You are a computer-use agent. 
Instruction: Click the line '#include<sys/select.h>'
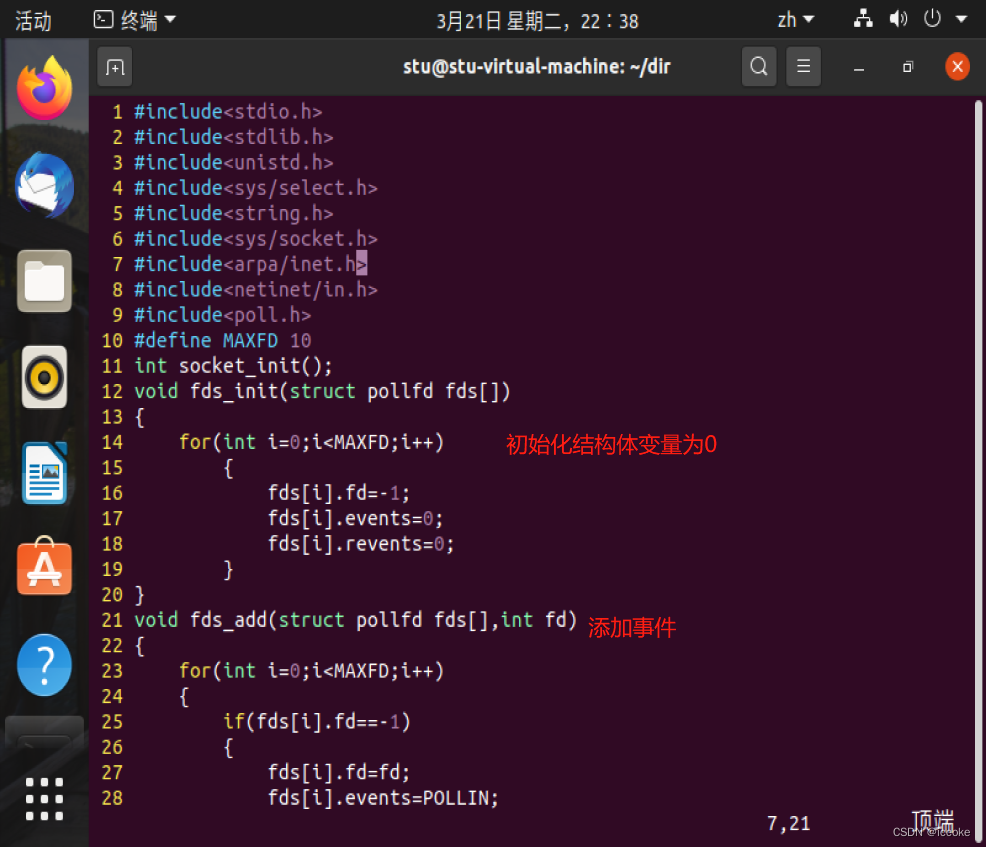(255, 188)
